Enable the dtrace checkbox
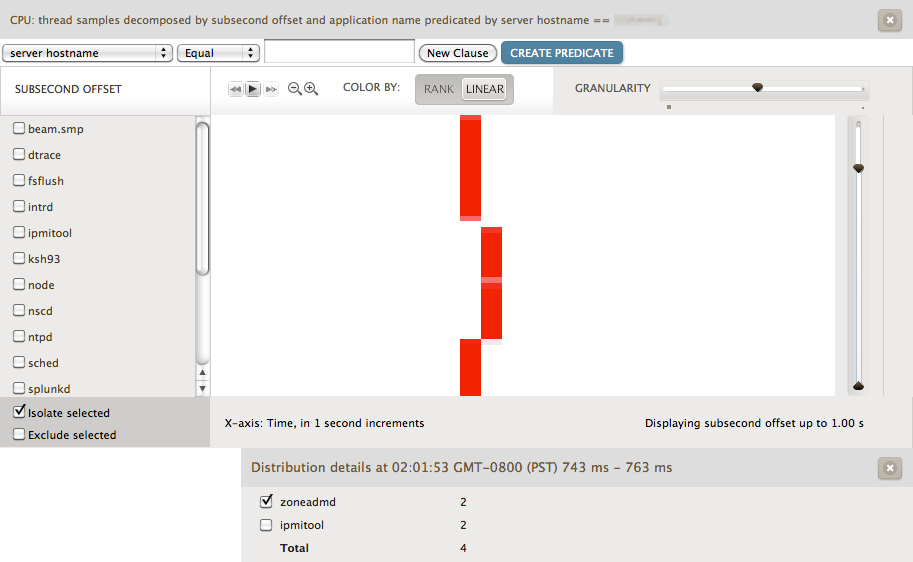The image size is (913, 562). click(19, 155)
